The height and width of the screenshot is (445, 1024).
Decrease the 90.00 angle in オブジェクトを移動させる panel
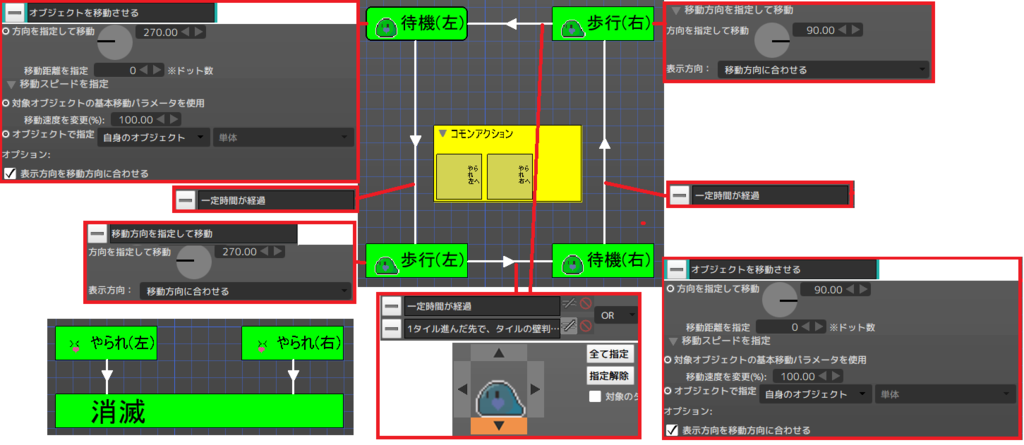pos(848,289)
